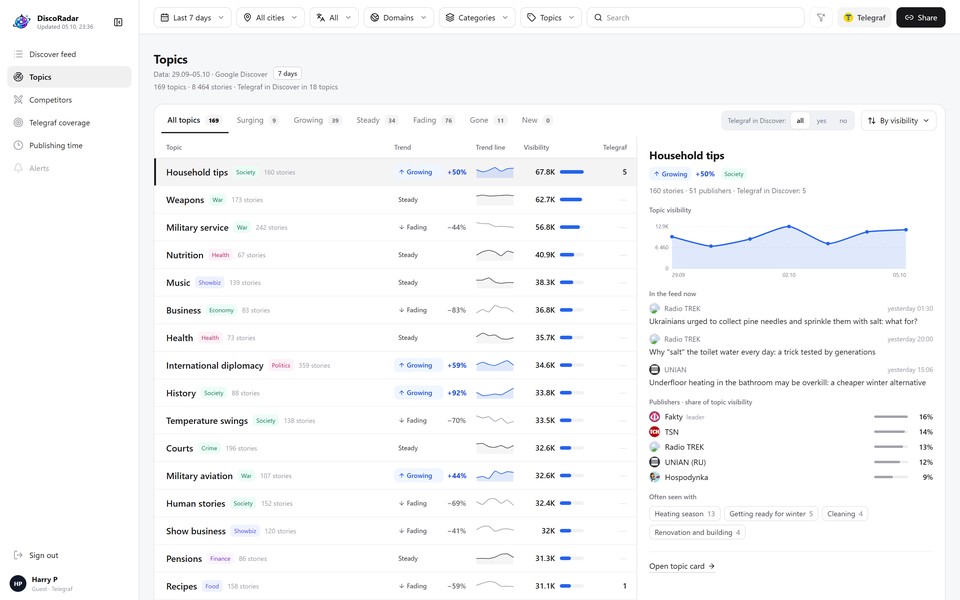This screenshot has height=600, width=960.
Task: Open Discover feed from sidebar
Action: click(x=69, y=54)
